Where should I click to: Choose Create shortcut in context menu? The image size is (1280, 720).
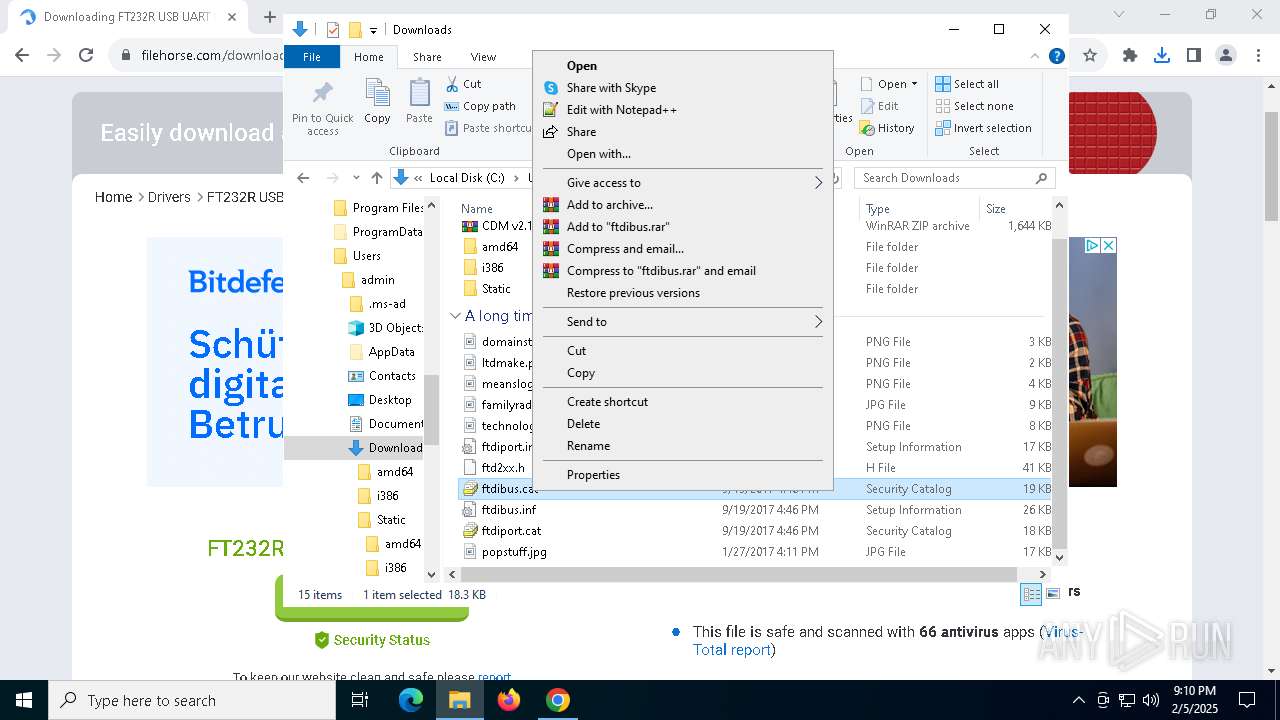[x=683, y=402]
